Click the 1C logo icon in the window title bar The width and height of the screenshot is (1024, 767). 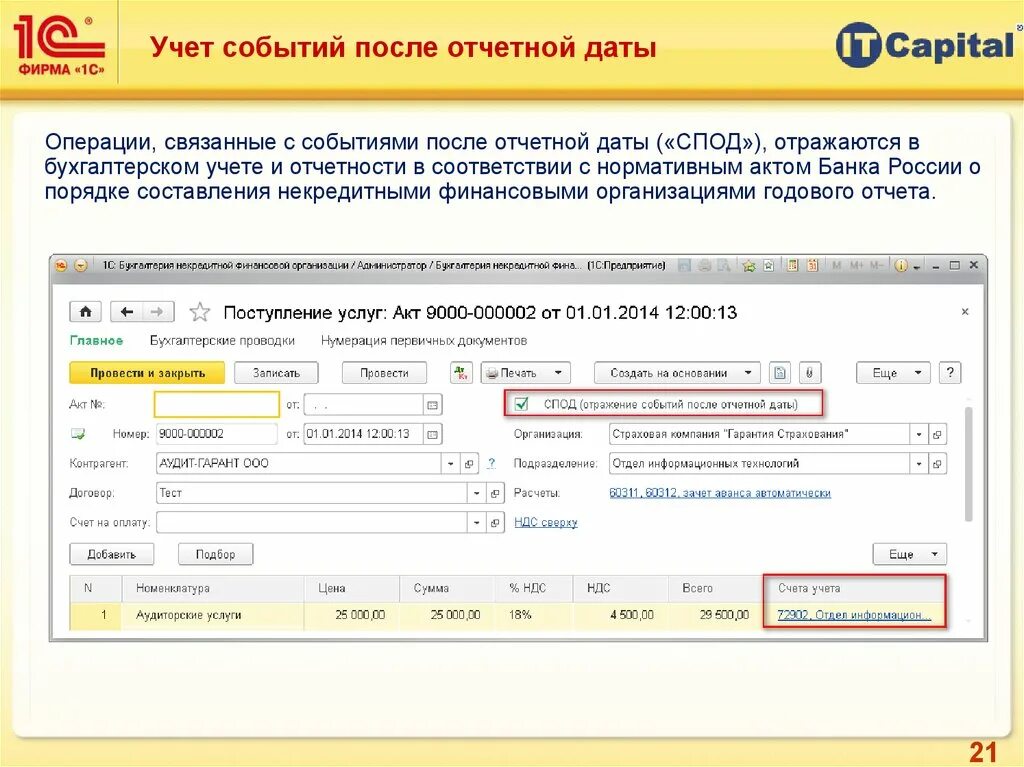point(61,266)
